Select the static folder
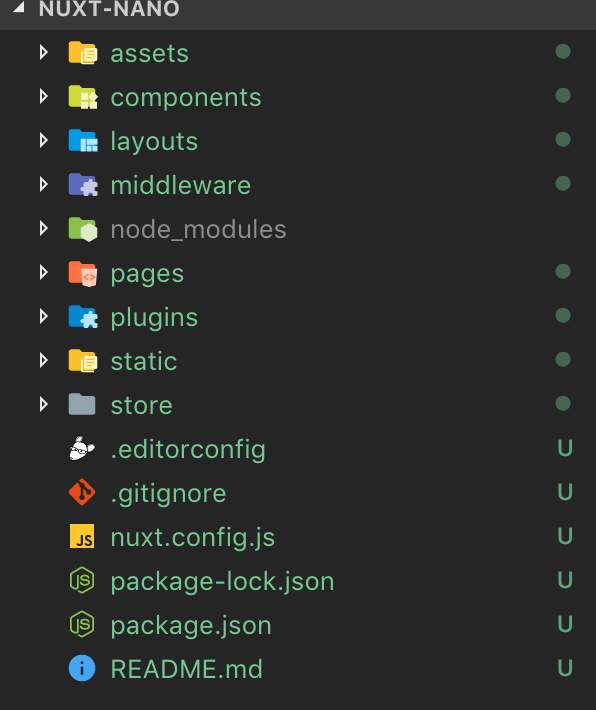This screenshot has height=710, width=596. tap(298, 360)
